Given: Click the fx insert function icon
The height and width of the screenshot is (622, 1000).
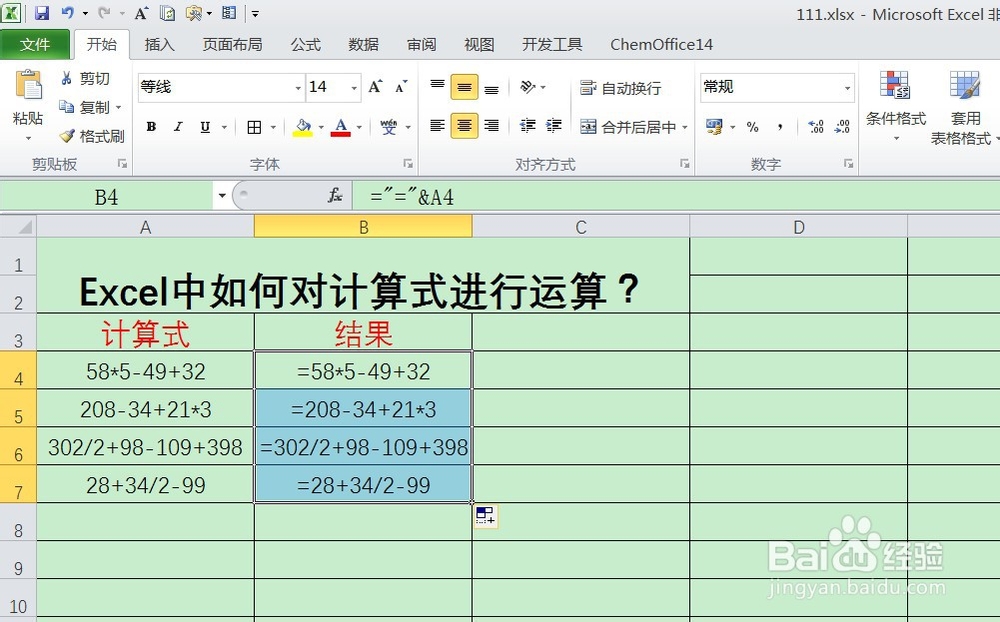Looking at the screenshot, I should pos(335,195).
